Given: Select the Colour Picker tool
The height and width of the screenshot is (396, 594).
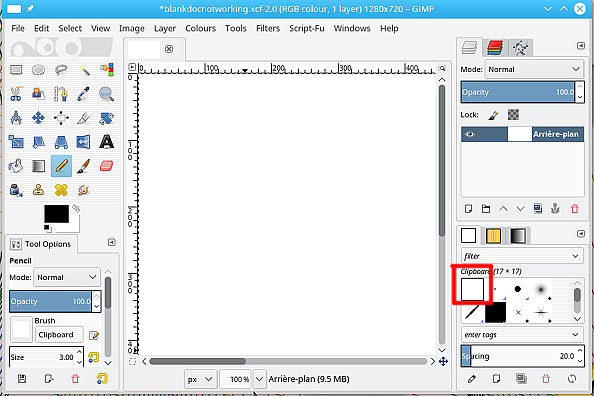Looking at the screenshot, I should pyautogui.click(x=84, y=94).
